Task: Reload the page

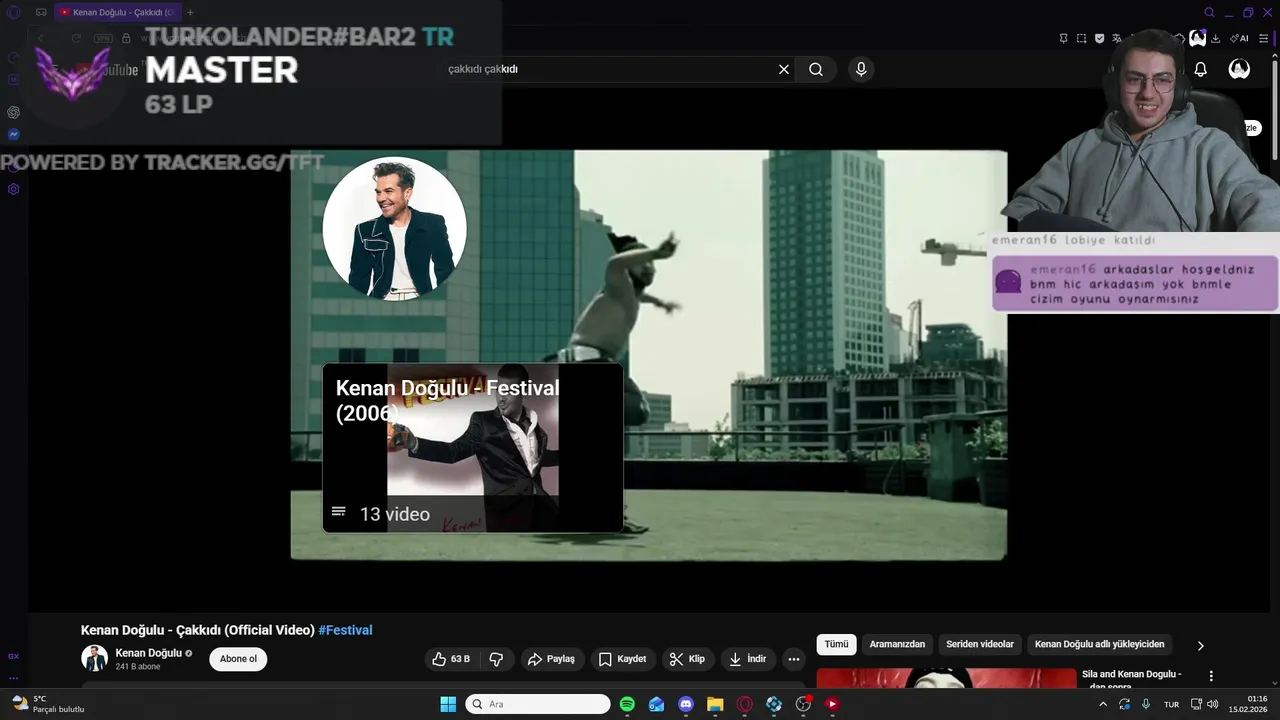Action: tap(76, 38)
